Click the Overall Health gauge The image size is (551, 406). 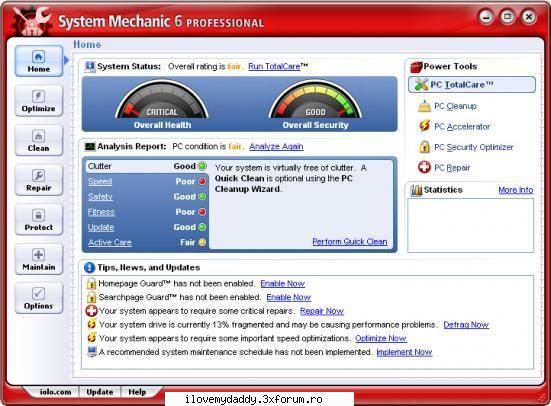(162, 99)
